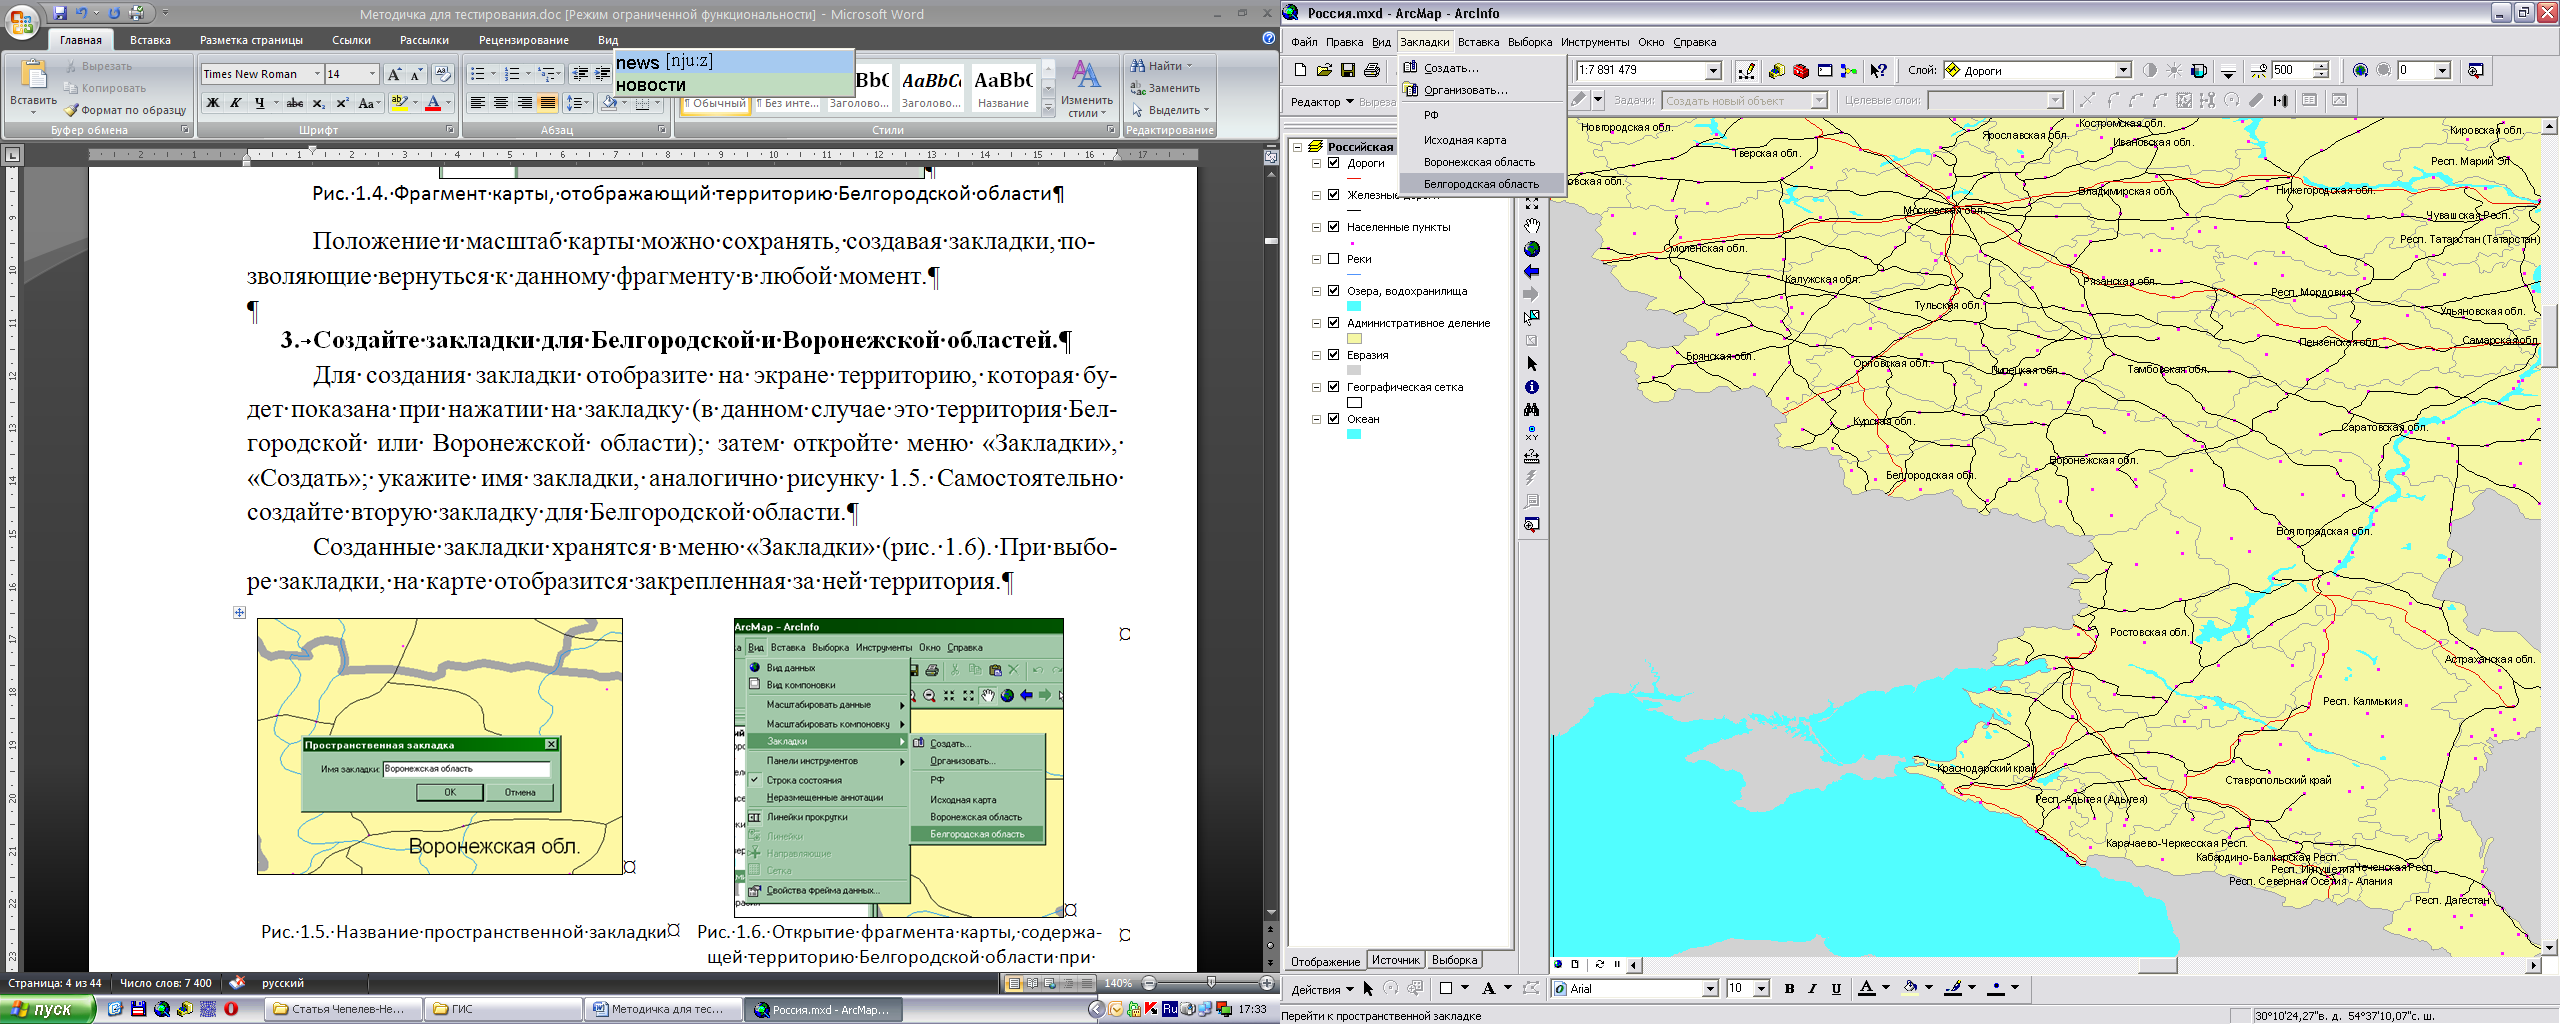
Task: Open the Действия drawing menu
Action: (x=1321, y=990)
